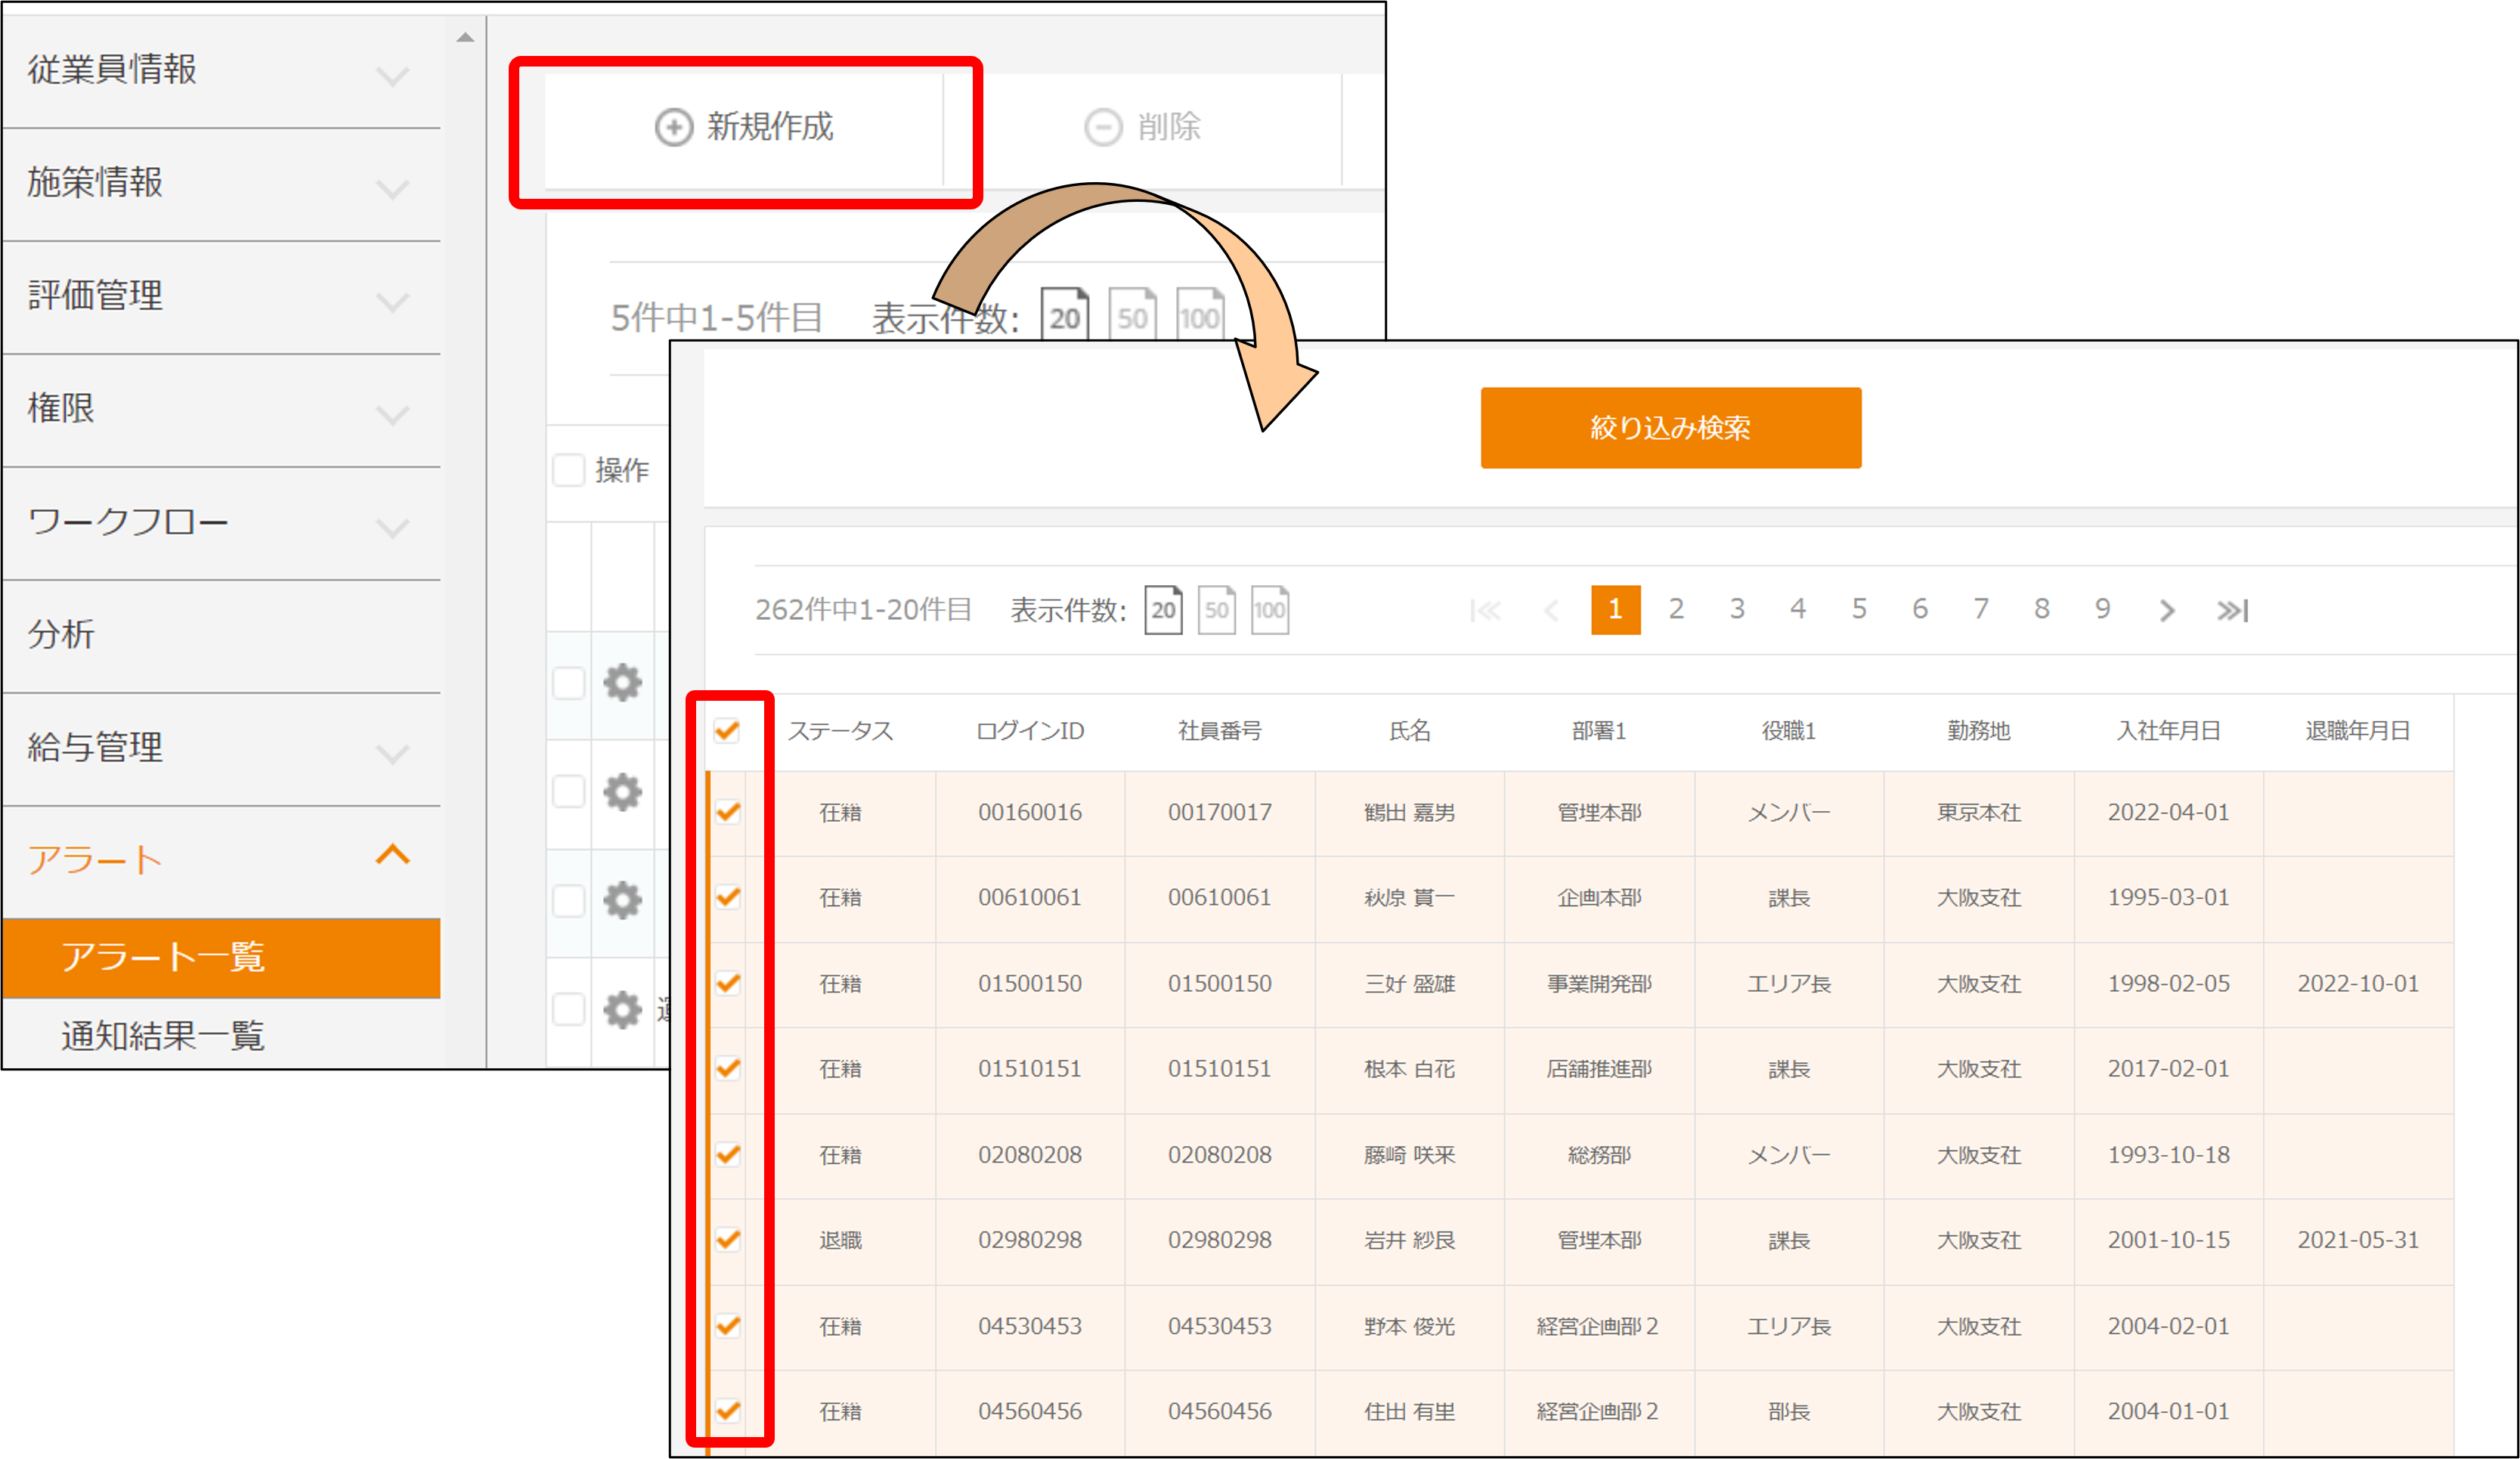Set display count to 100 in employee list
Screen dimensions: 2520x1459
(x=1270, y=609)
